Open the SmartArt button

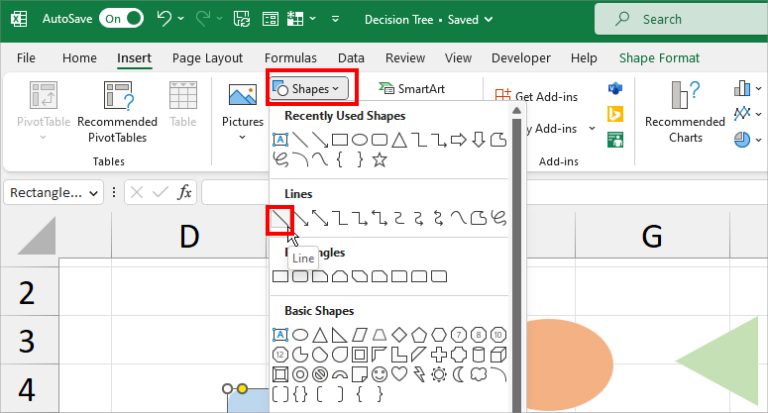click(x=411, y=89)
